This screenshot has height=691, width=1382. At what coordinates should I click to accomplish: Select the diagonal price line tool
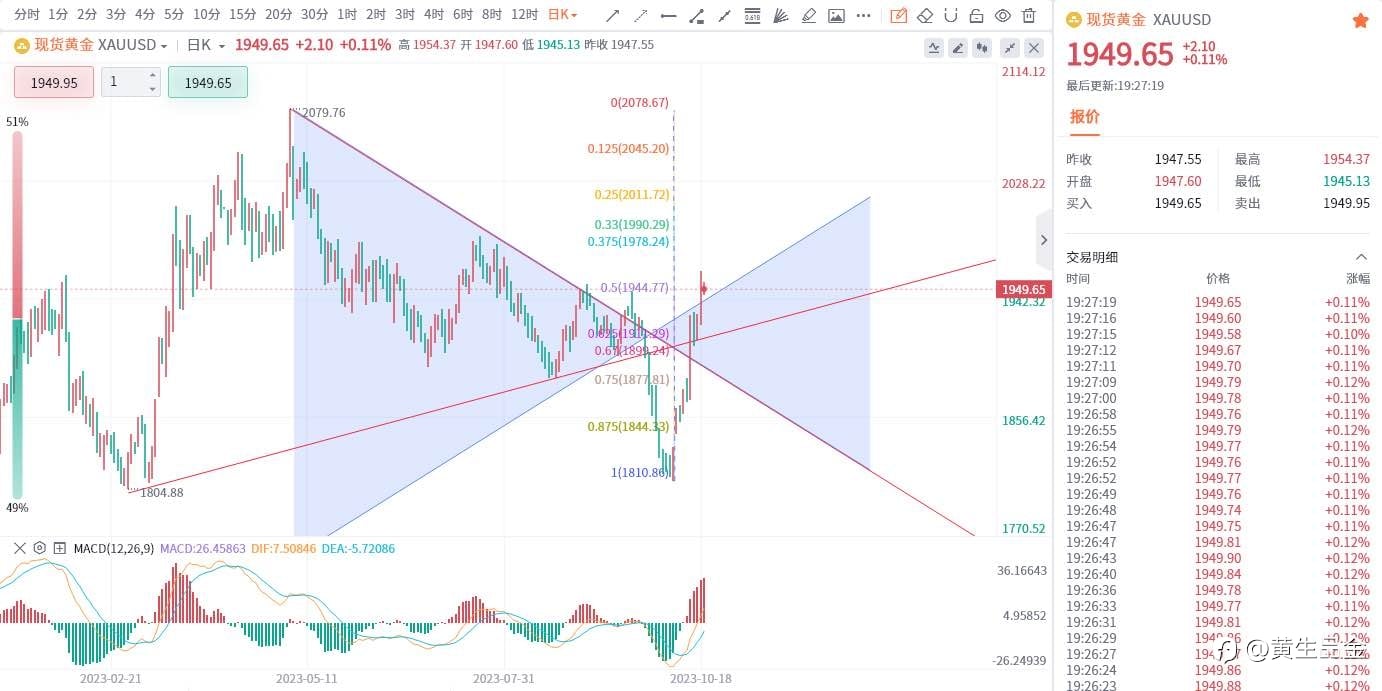(724, 15)
